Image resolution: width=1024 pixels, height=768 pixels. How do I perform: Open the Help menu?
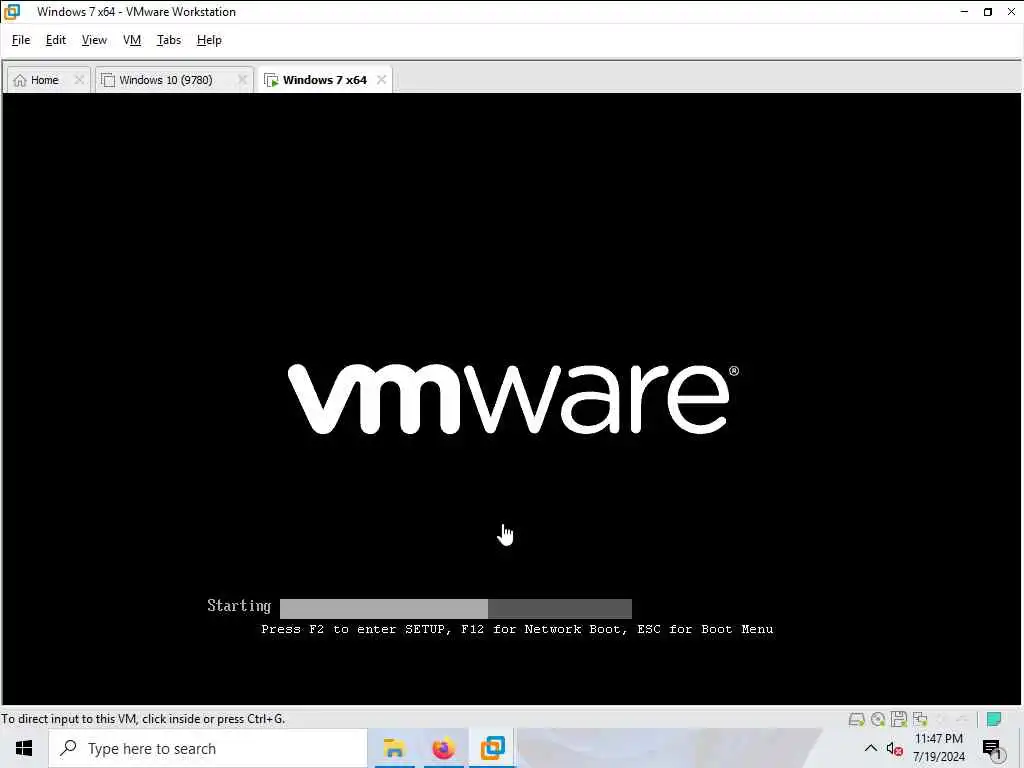click(x=209, y=40)
